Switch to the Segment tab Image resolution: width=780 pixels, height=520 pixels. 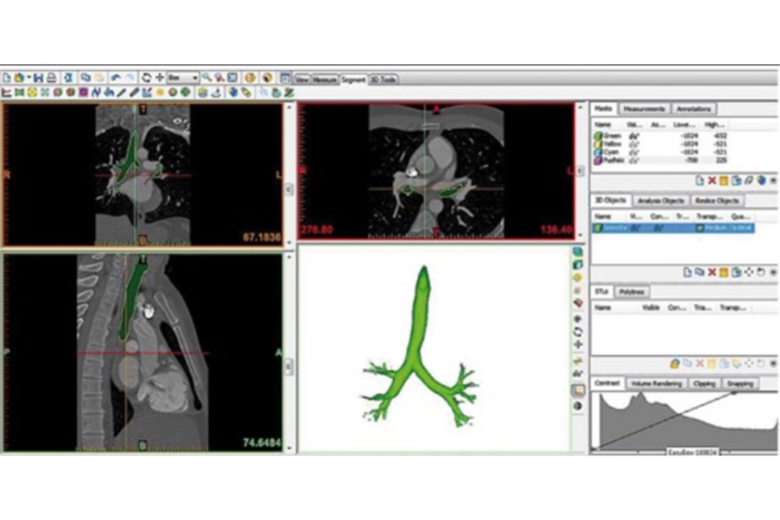pos(353,80)
